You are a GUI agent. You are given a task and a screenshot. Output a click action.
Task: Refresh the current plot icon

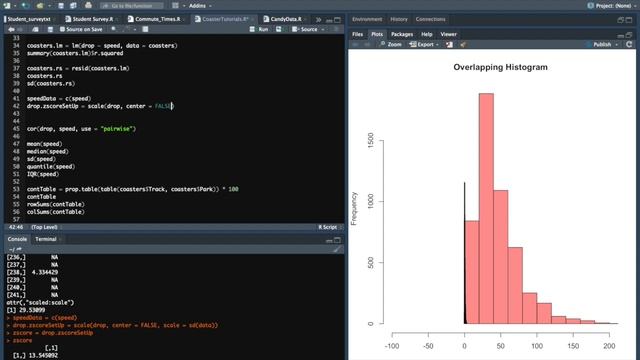point(629,44)
